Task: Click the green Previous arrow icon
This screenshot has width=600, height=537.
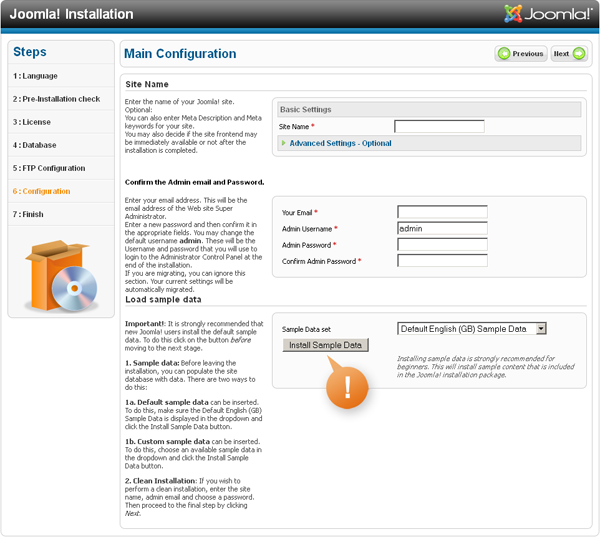Action: click(x=504, y=54)
